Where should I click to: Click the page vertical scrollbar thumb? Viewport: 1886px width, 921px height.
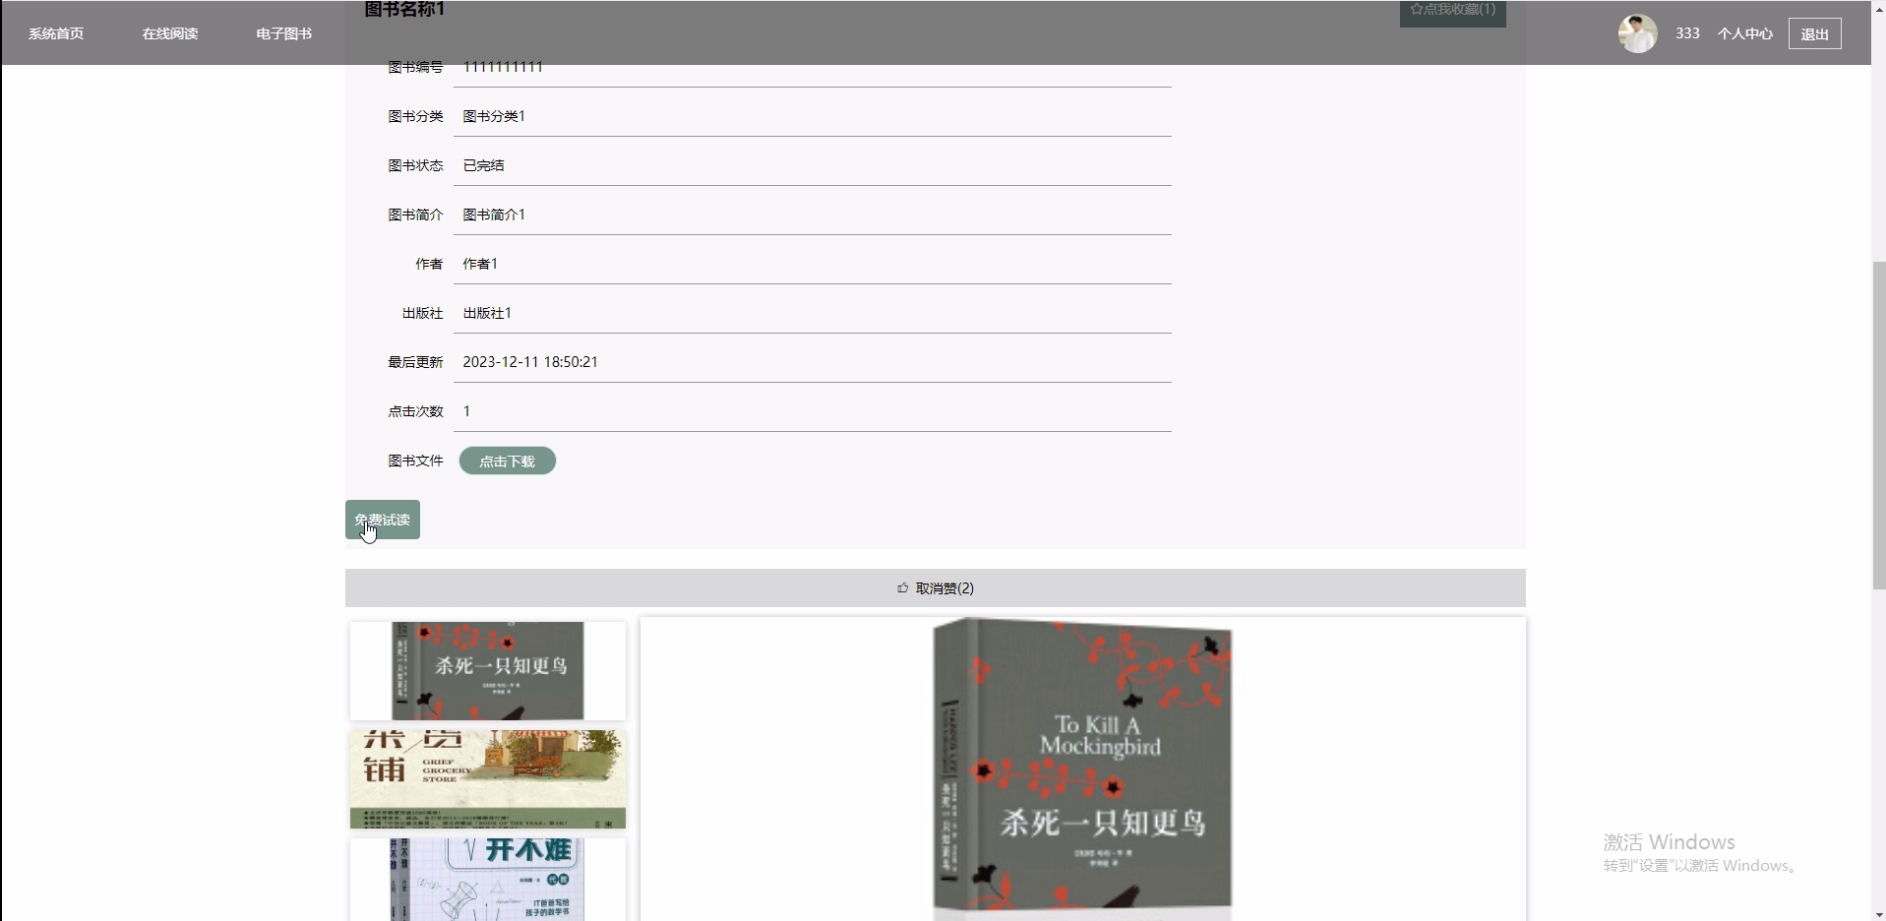1878,425
